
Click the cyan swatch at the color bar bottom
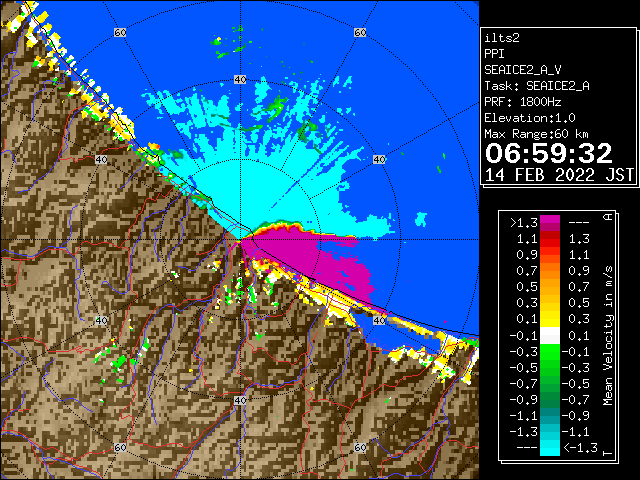550,448
